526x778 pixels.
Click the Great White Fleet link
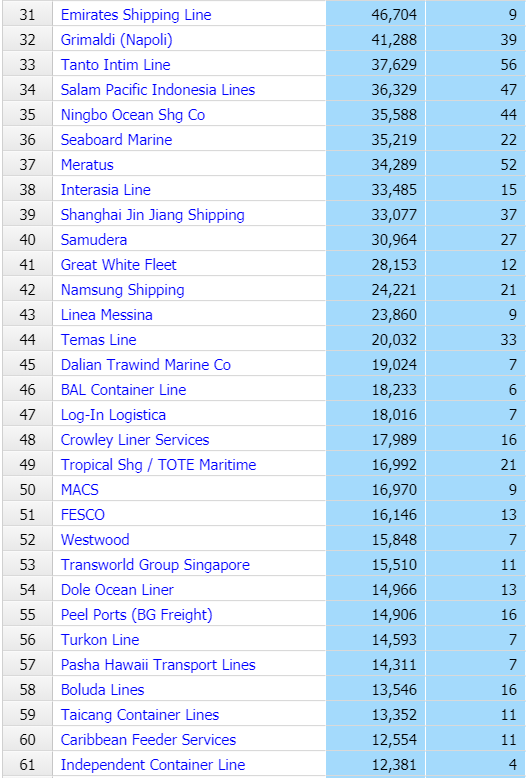(119, 264)
